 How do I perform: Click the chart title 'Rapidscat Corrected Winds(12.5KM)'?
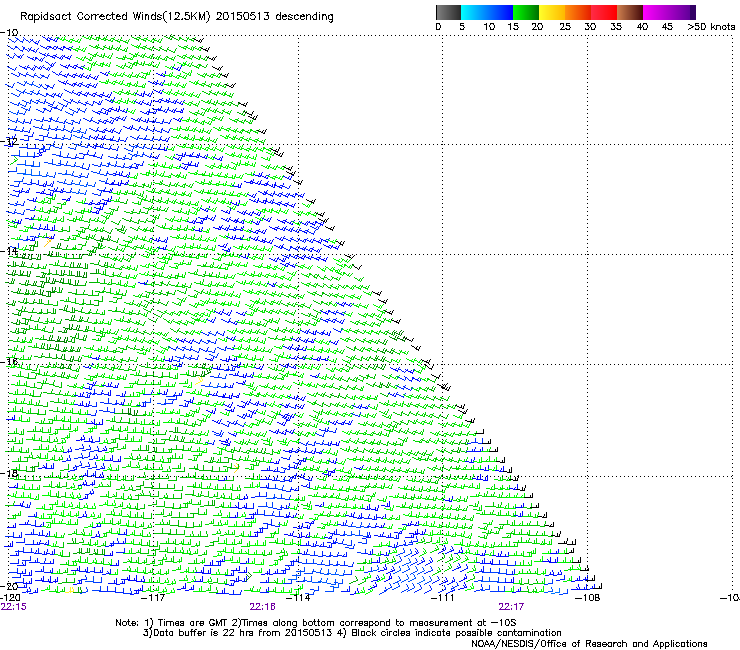pos(115,17)
